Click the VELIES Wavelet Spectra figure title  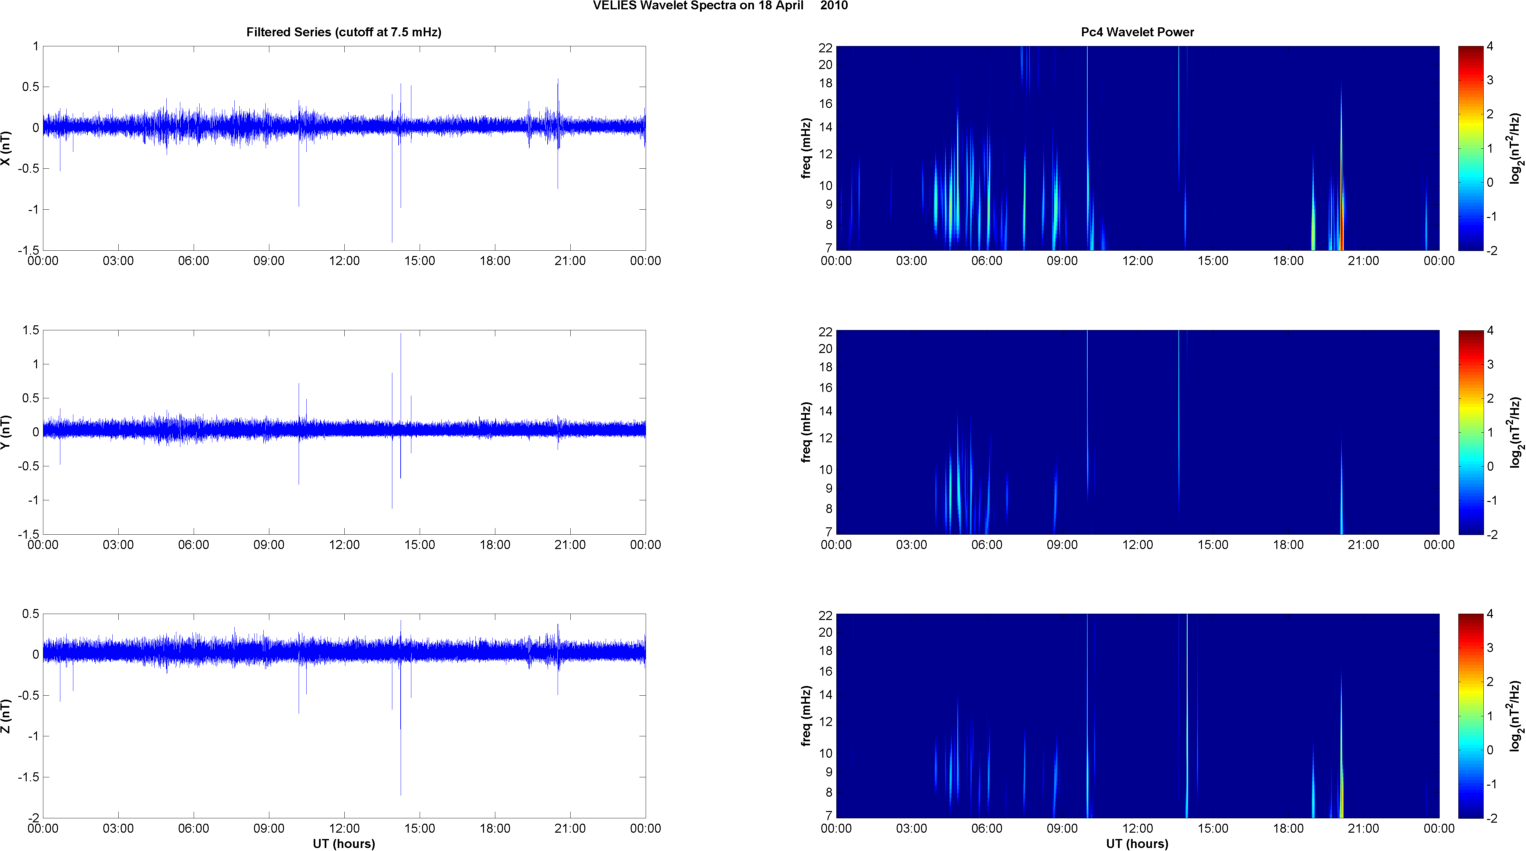[x=719, y=6]
